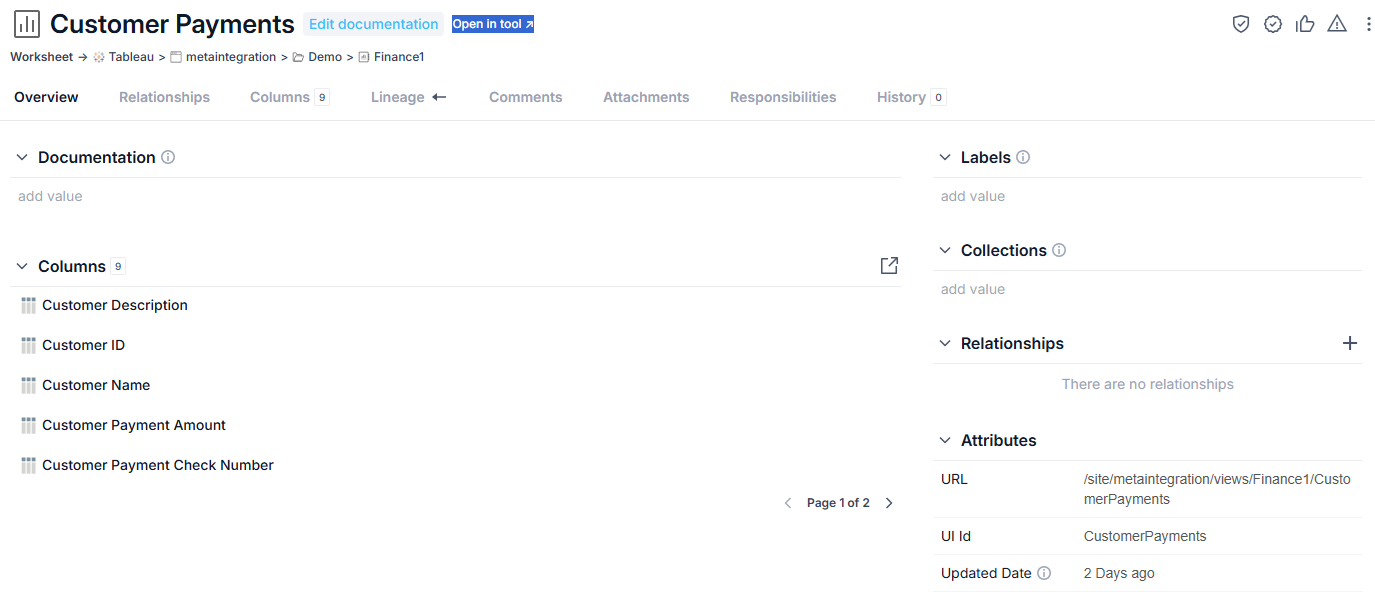Open the Customer Payment Check Number column

coord(158,465)
